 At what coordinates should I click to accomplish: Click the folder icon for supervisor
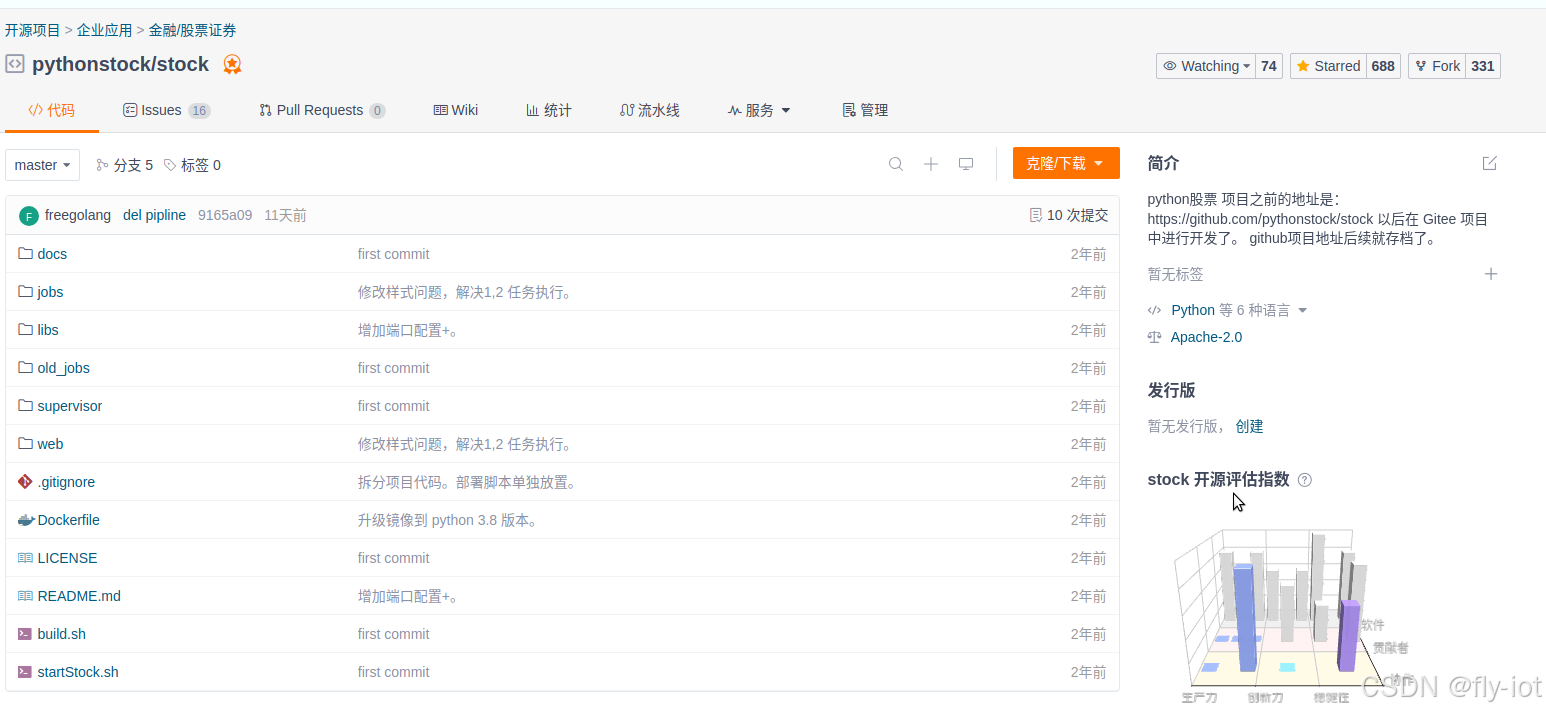tap(26, 406)
